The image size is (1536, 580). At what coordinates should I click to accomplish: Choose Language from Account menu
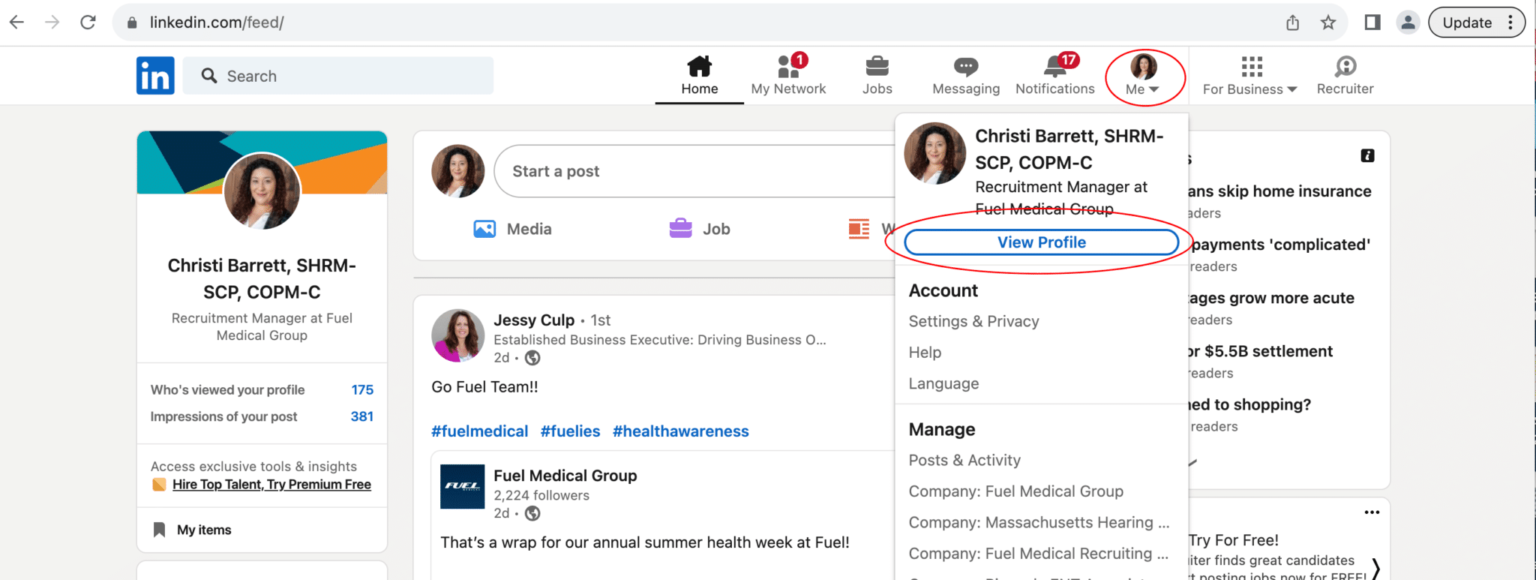tap(943, 383)
